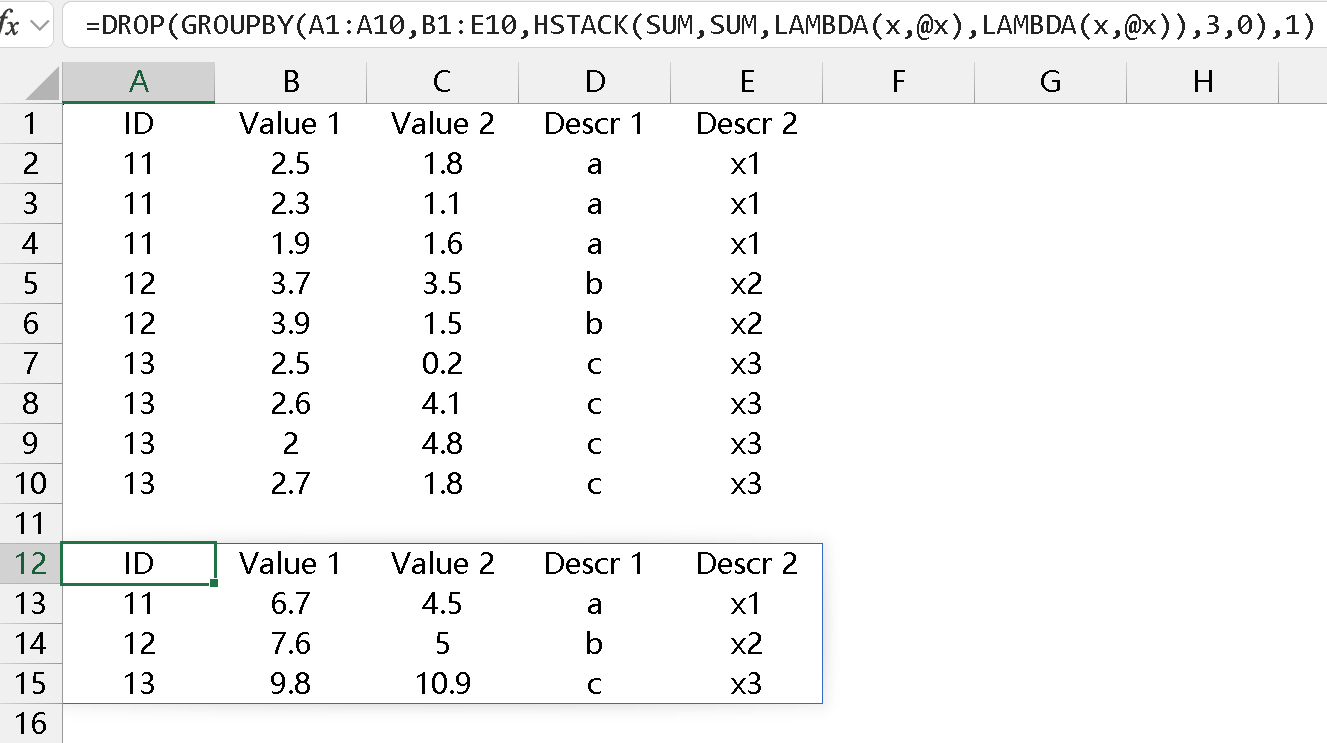This screenshot has width=1327, height=743.
Task: Expand the dropdown chevron beside fx
Action: tap(40, 25)
